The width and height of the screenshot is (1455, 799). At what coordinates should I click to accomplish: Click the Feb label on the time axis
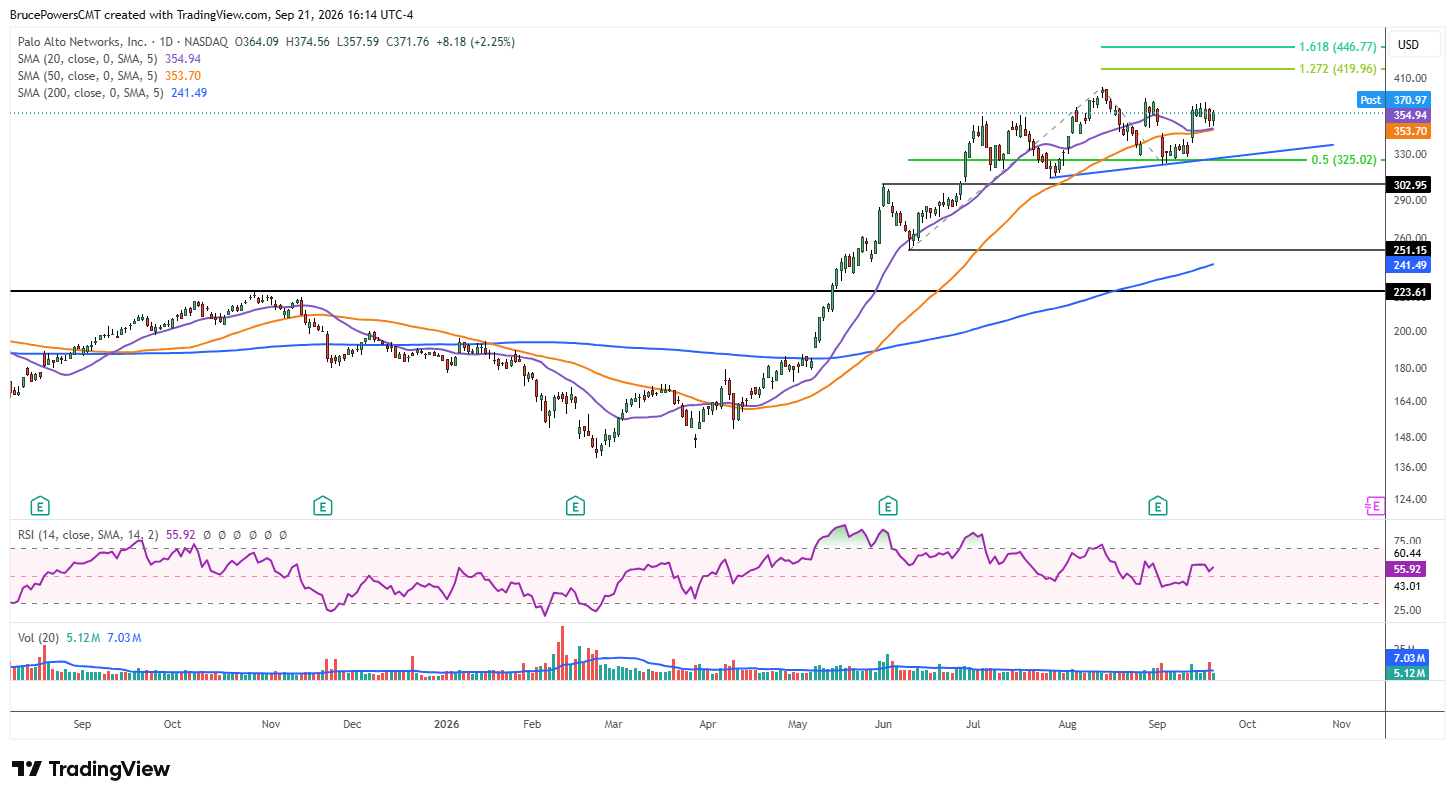click(532, 722)
